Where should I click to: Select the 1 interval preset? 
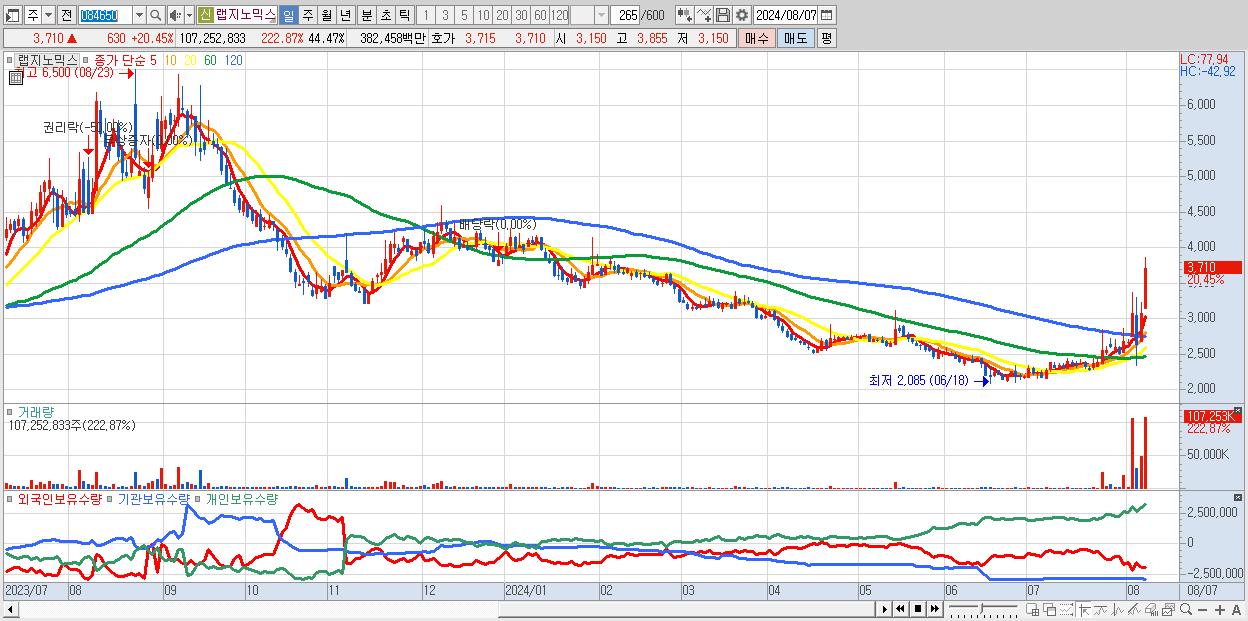427,15
